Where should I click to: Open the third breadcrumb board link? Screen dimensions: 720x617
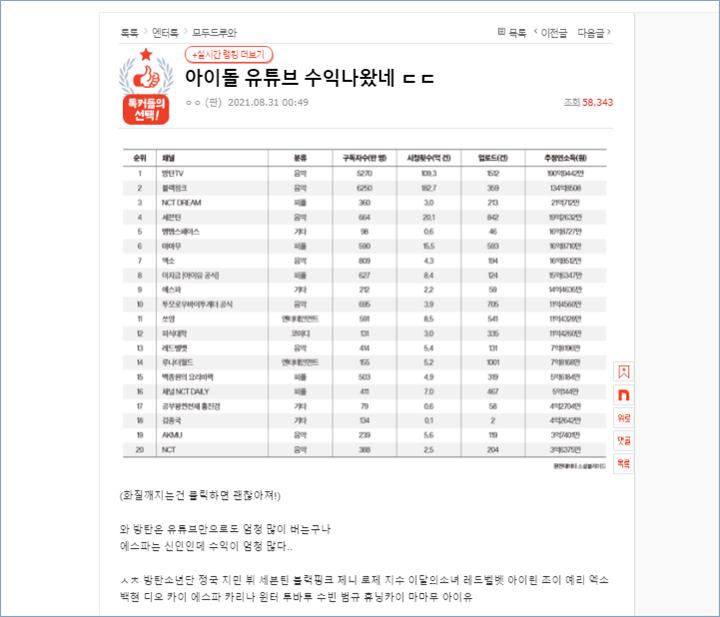coord(214,33)
